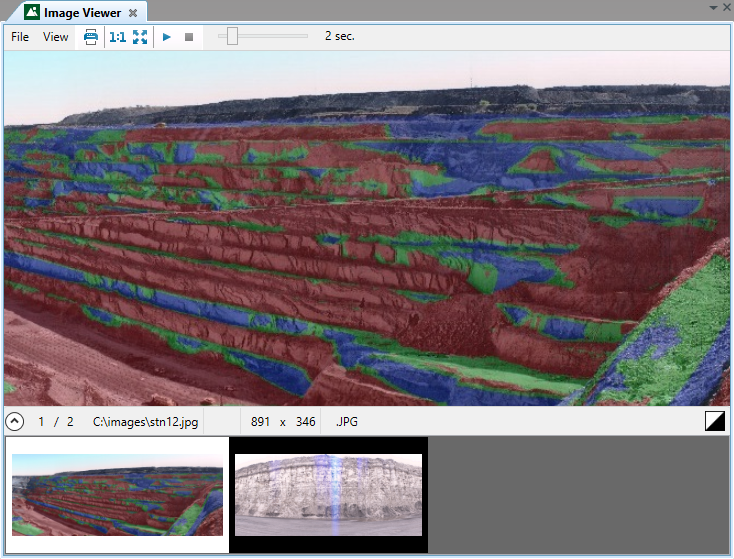Click the slideshow interval slider handle
This screenshot has height=559, width=734.
(232, 37)
